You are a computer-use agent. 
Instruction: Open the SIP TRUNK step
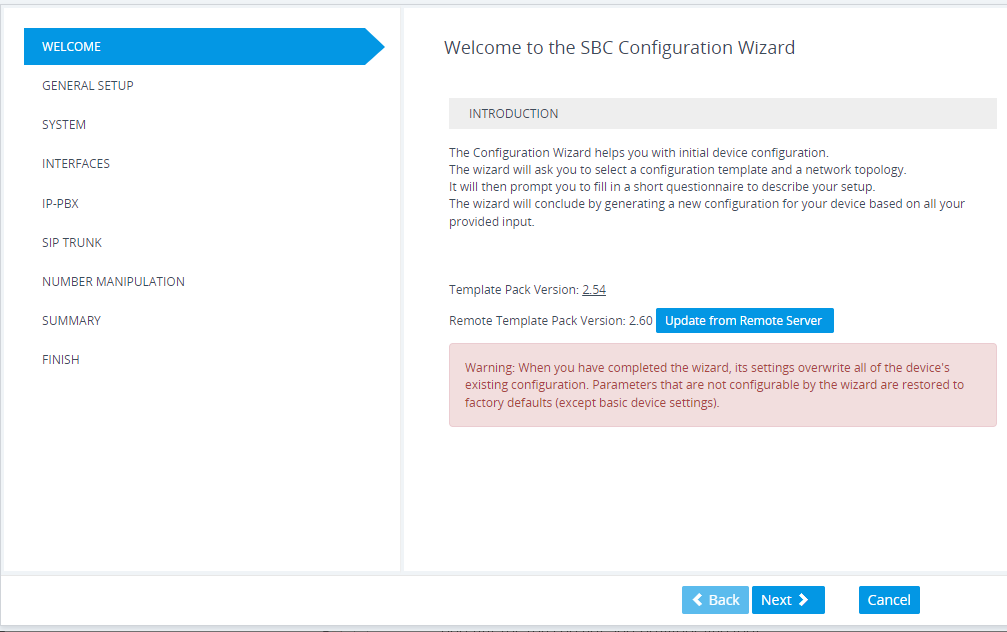click(72, 242)
